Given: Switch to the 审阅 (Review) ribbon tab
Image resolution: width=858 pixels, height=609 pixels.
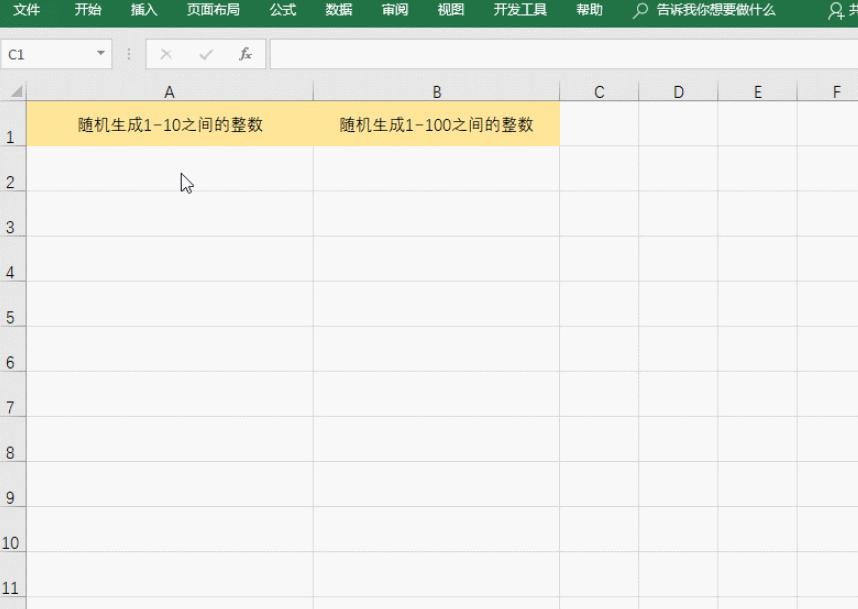Looking at the screenshot, I should tap(394, 11).
